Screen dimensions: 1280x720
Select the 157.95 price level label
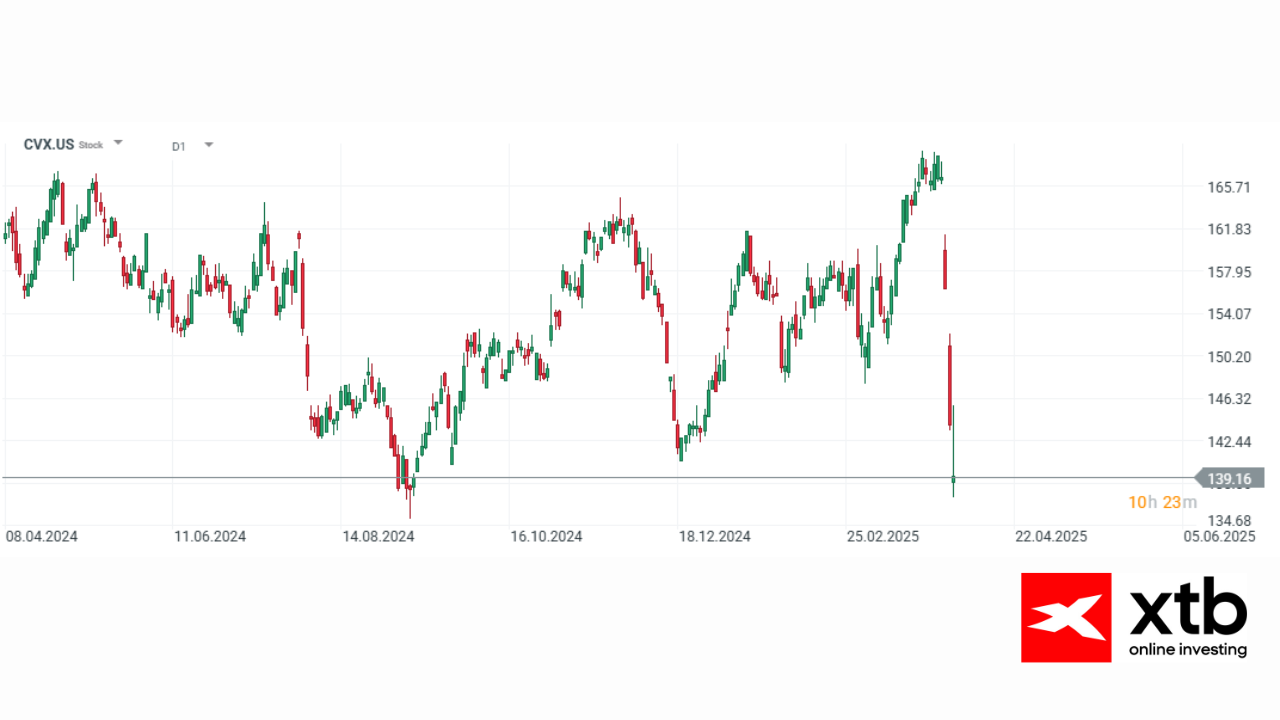pos(1229,272)
